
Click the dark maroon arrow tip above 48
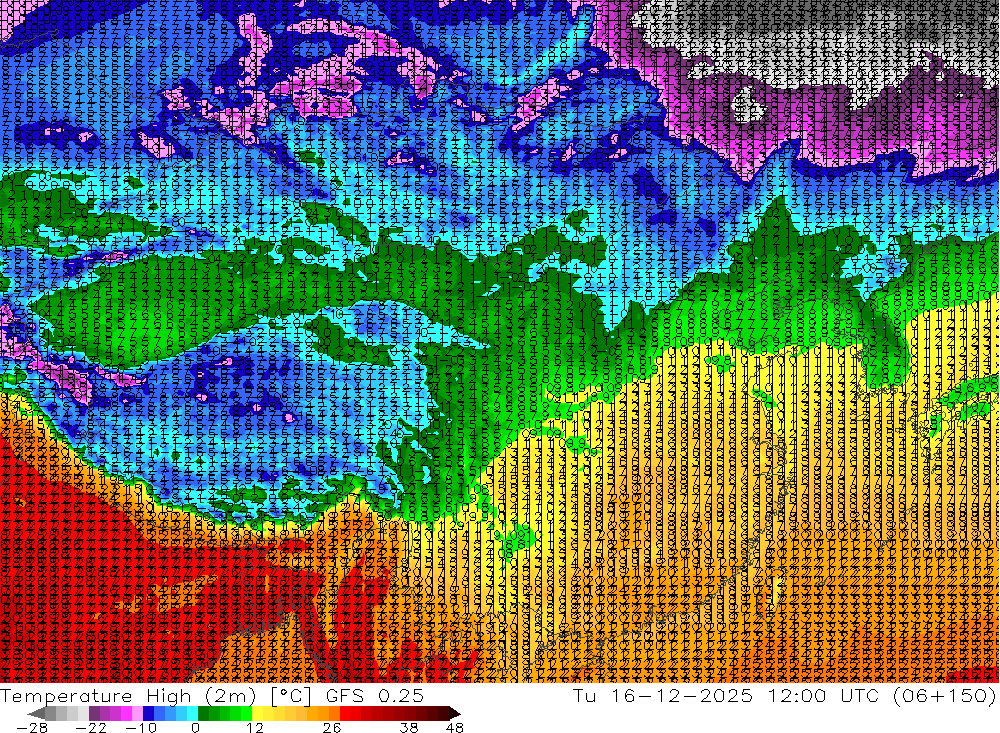coord(455,713)
